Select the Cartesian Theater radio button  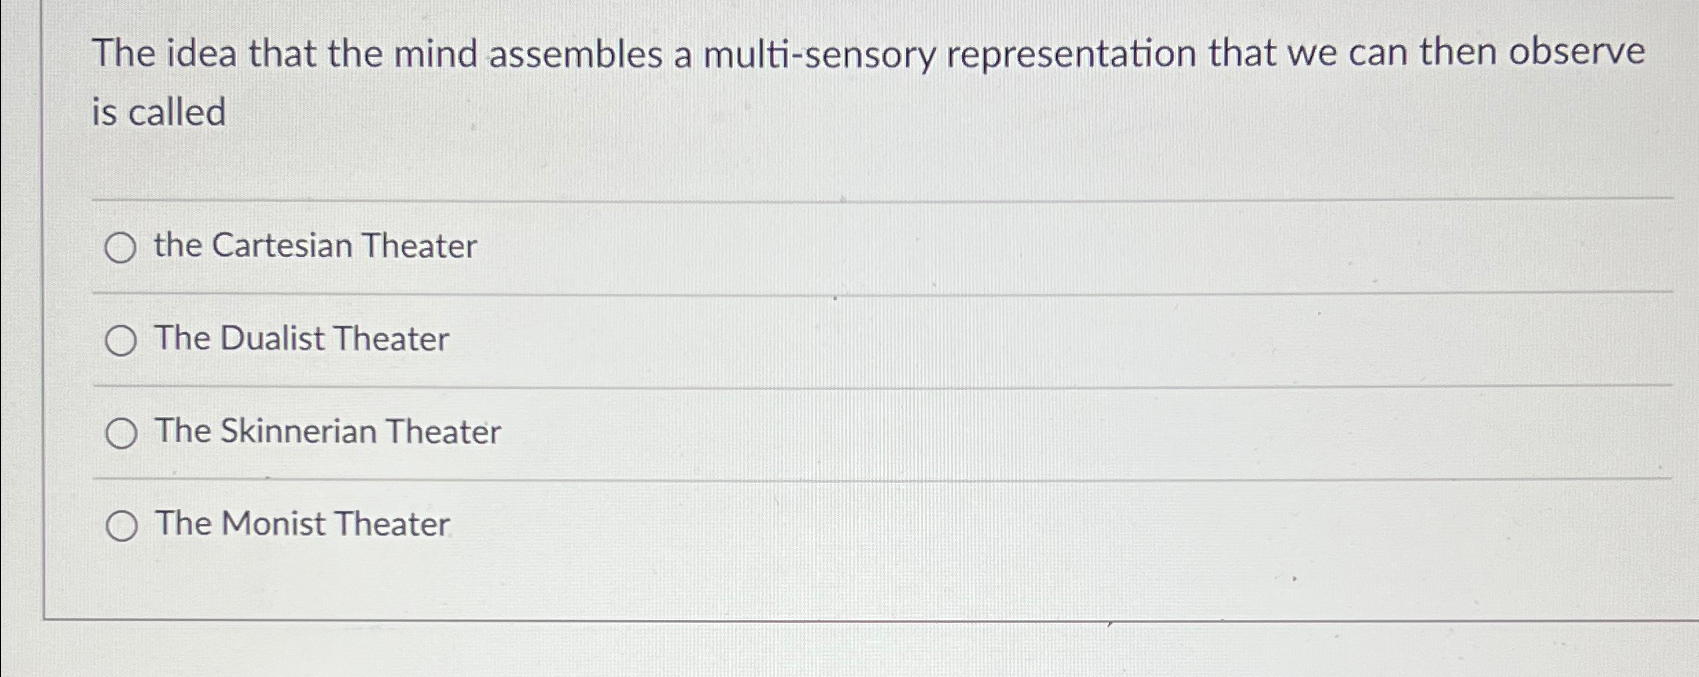pos(122,247)
